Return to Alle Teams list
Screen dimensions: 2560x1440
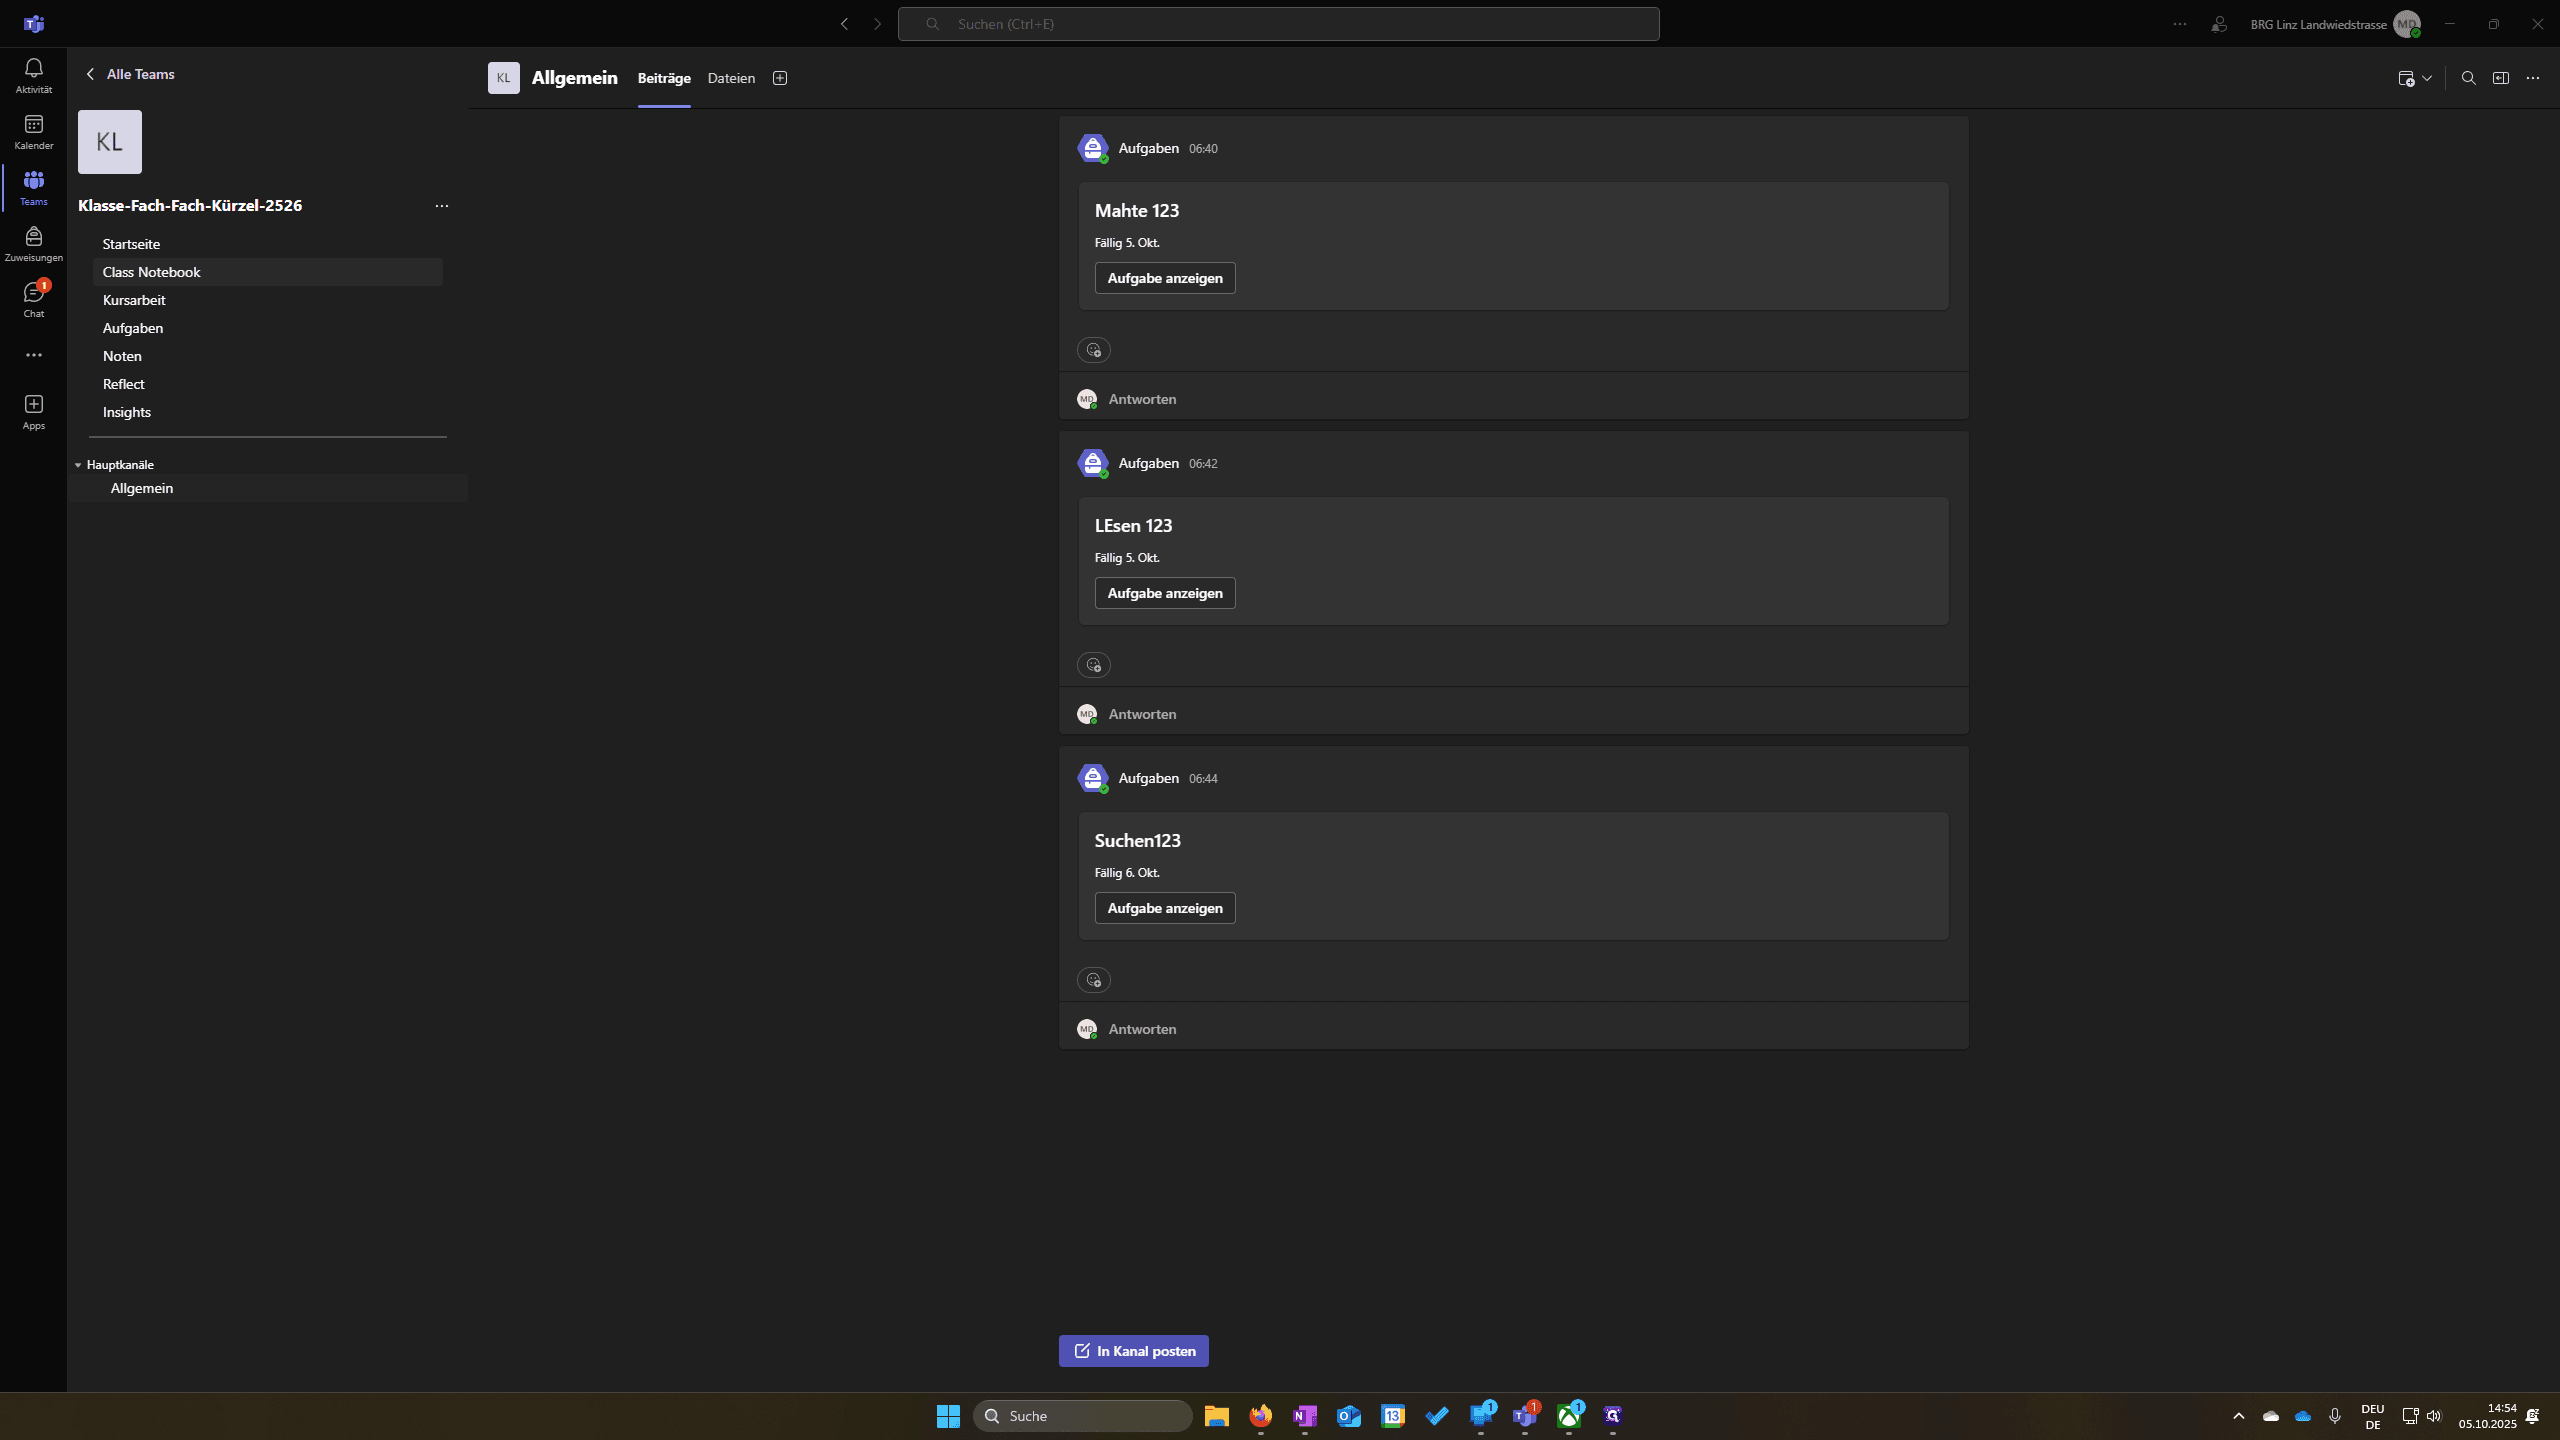[x=130, y=74]
